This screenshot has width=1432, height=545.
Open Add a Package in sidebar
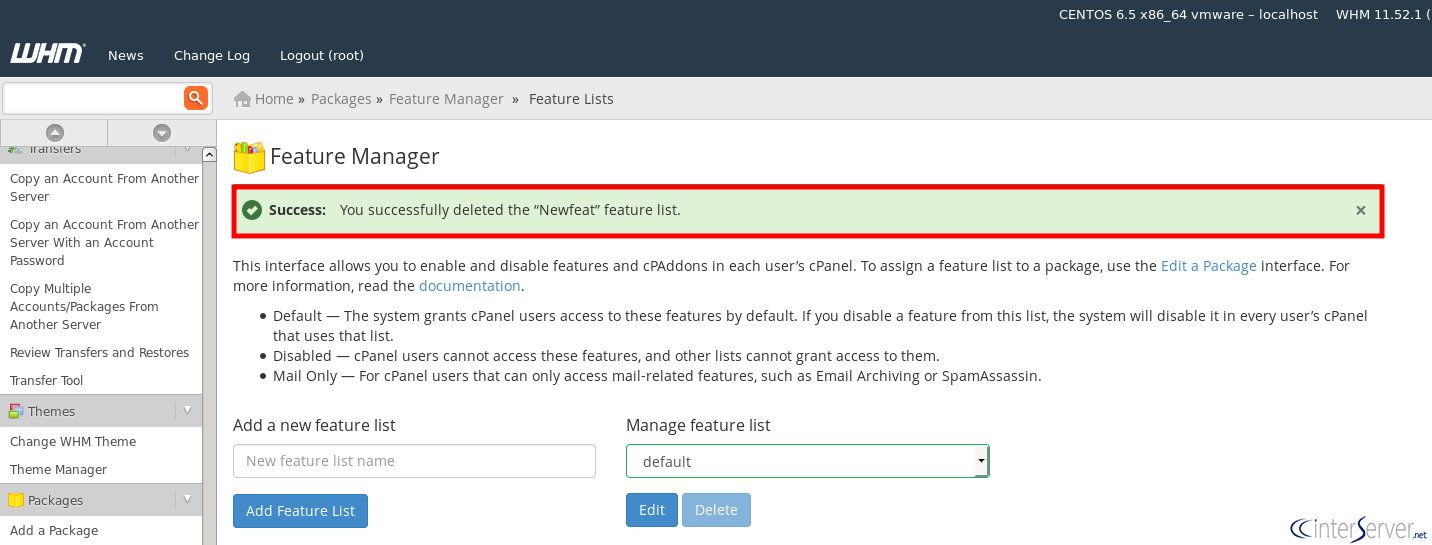[x=54, y=531]
